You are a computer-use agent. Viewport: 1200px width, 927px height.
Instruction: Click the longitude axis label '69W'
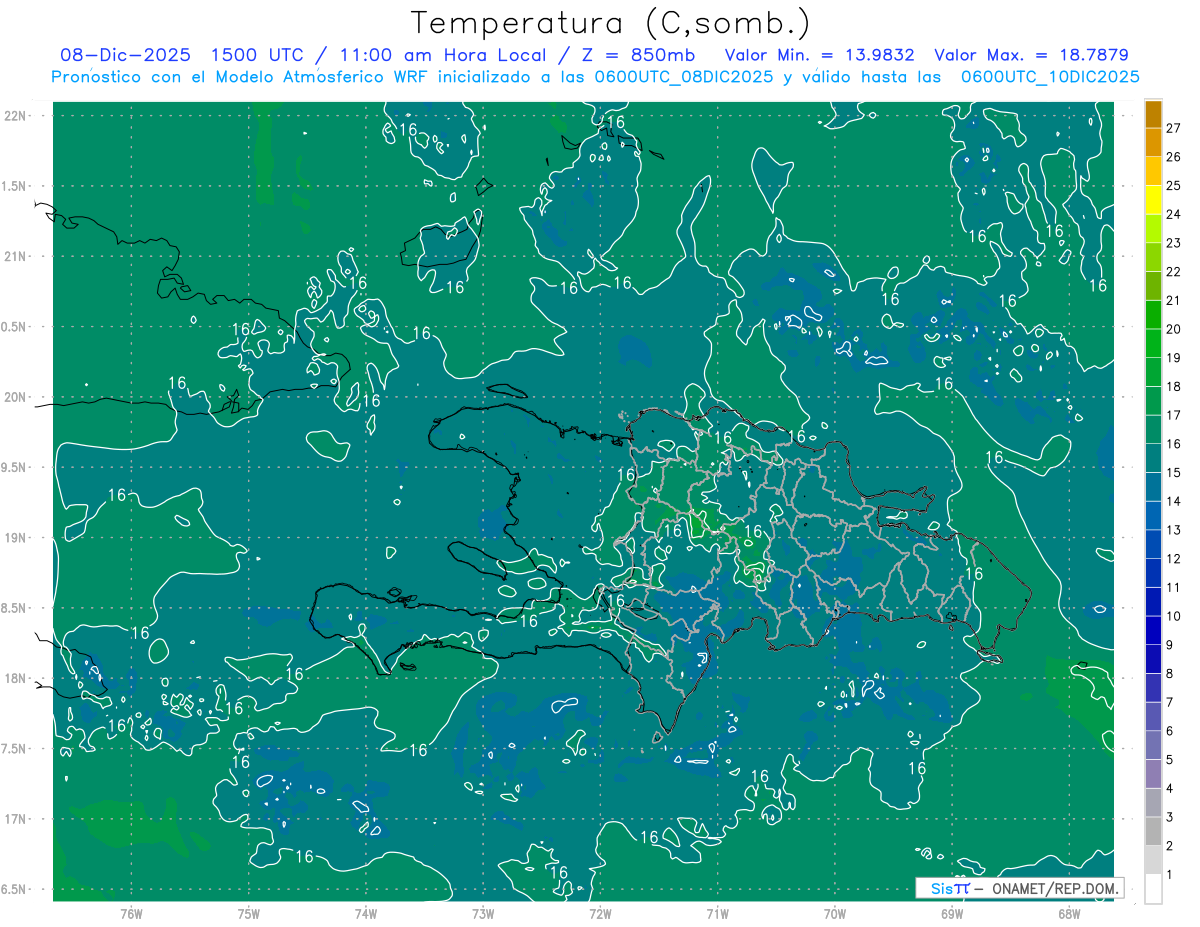[952, 914]
